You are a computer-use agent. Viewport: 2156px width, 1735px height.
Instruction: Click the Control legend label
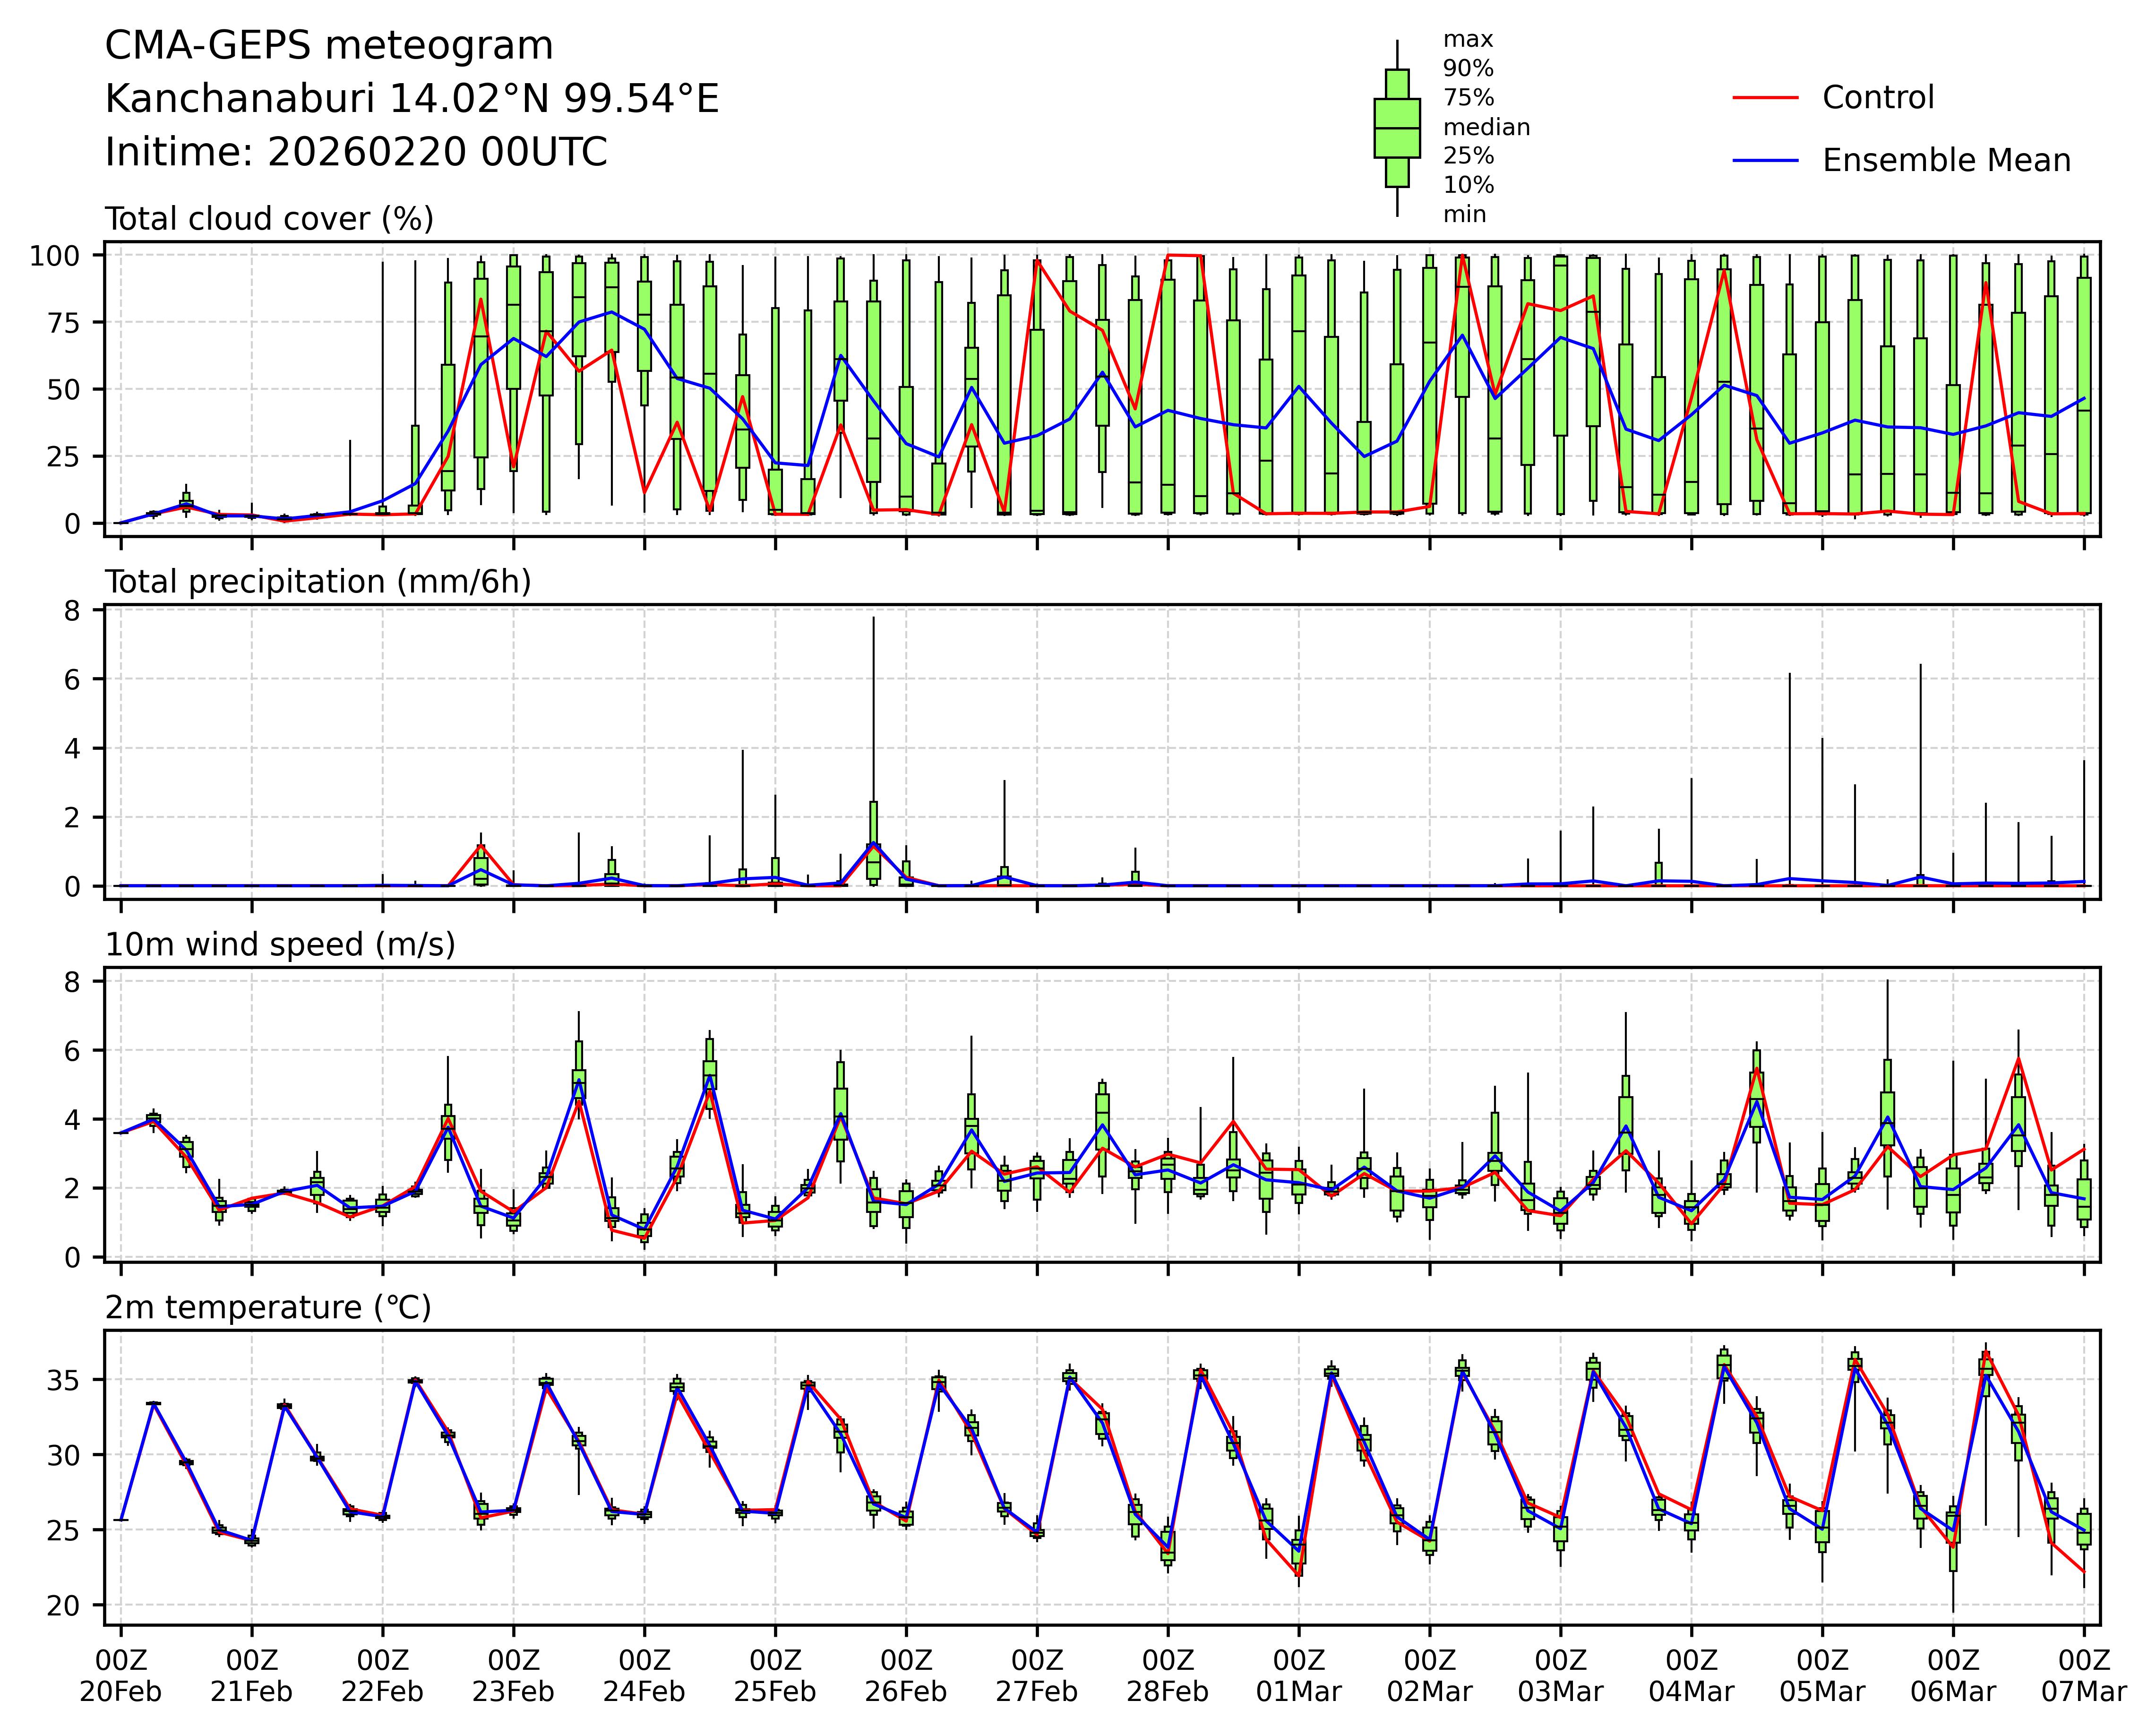point(1878,98)
